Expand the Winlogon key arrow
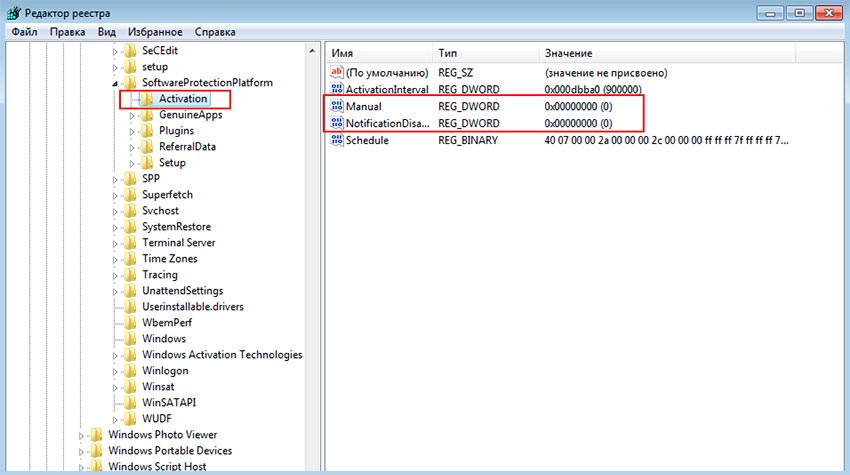Screen dimensions: 850x475 [115, 371]
